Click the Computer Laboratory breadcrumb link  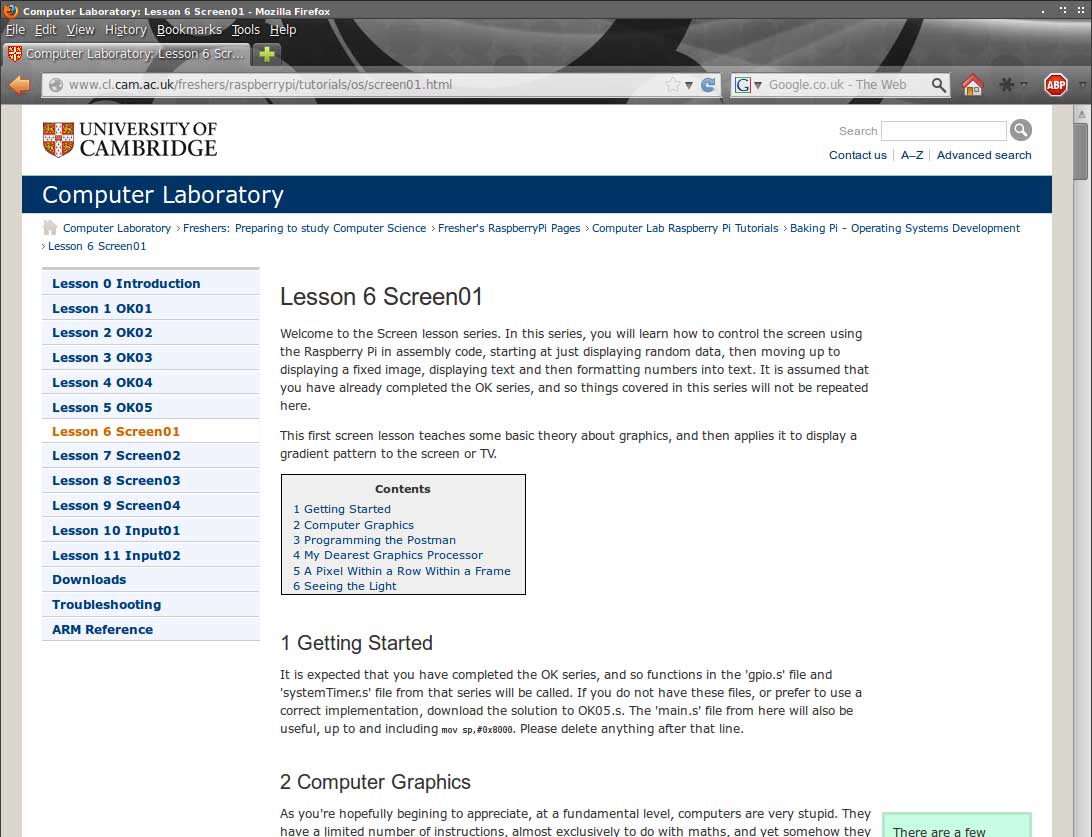tap(117, 228)
